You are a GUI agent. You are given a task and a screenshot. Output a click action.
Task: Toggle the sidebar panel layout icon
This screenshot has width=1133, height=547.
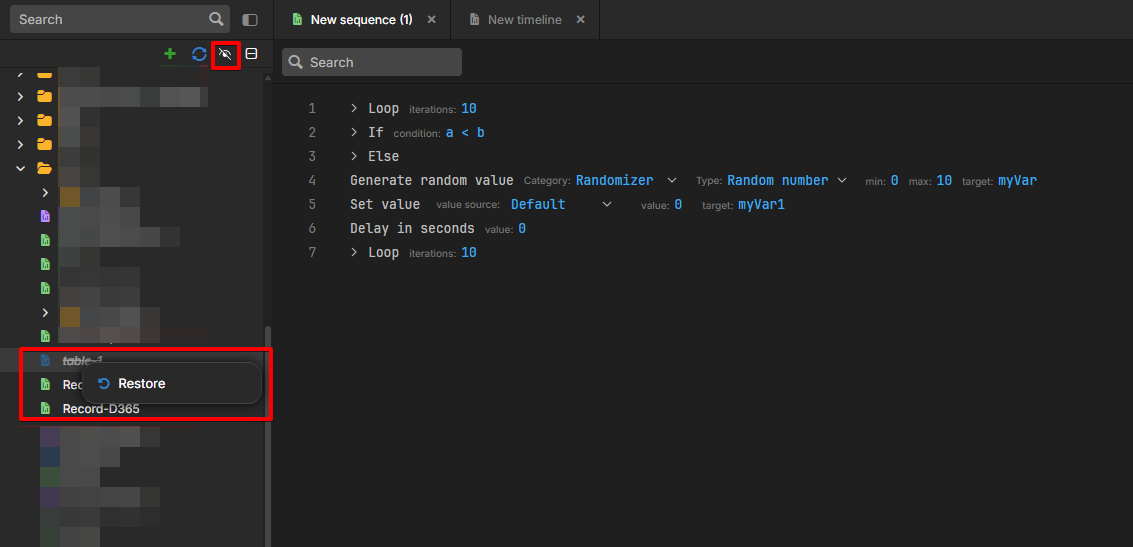click(x=250, y=20)
